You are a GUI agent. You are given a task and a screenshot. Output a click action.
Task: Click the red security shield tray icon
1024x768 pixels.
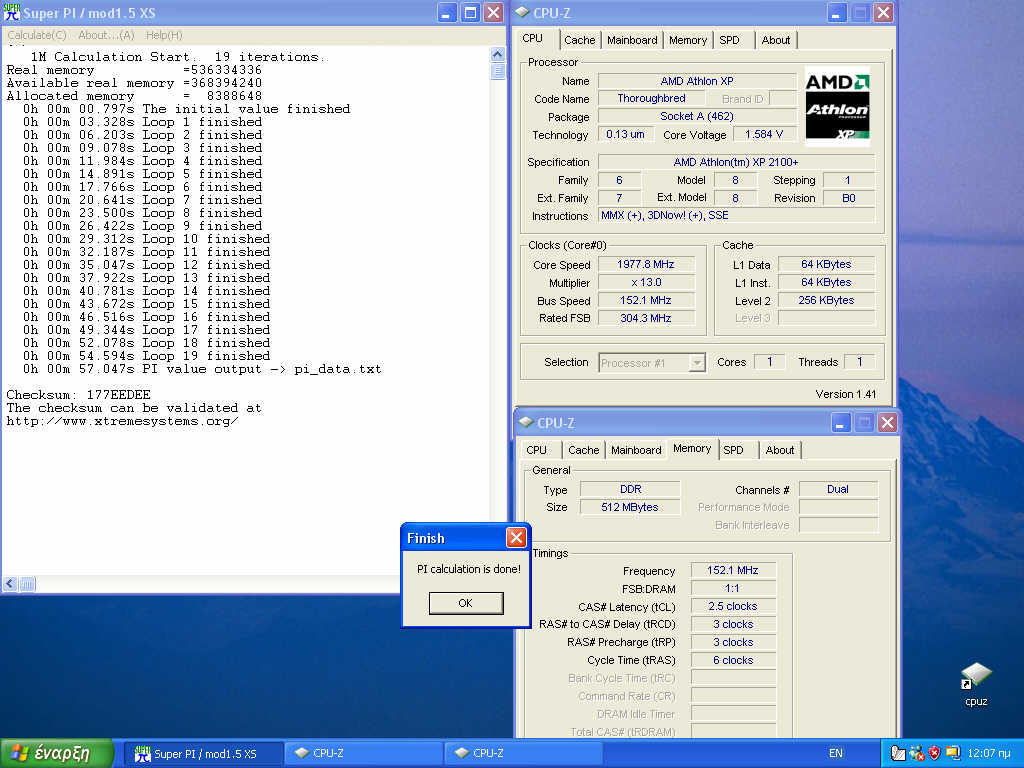pyautogui.click(x=934, y=753)
